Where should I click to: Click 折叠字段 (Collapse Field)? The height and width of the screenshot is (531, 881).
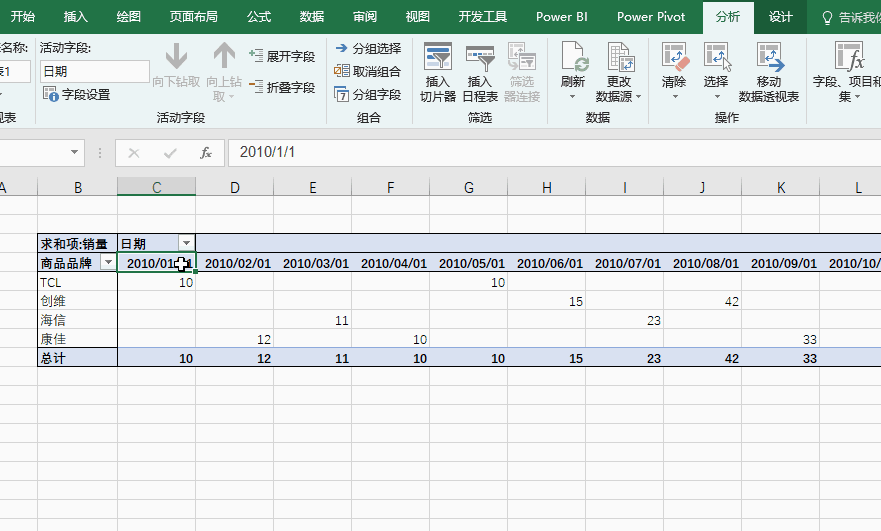tap(282, 87)
